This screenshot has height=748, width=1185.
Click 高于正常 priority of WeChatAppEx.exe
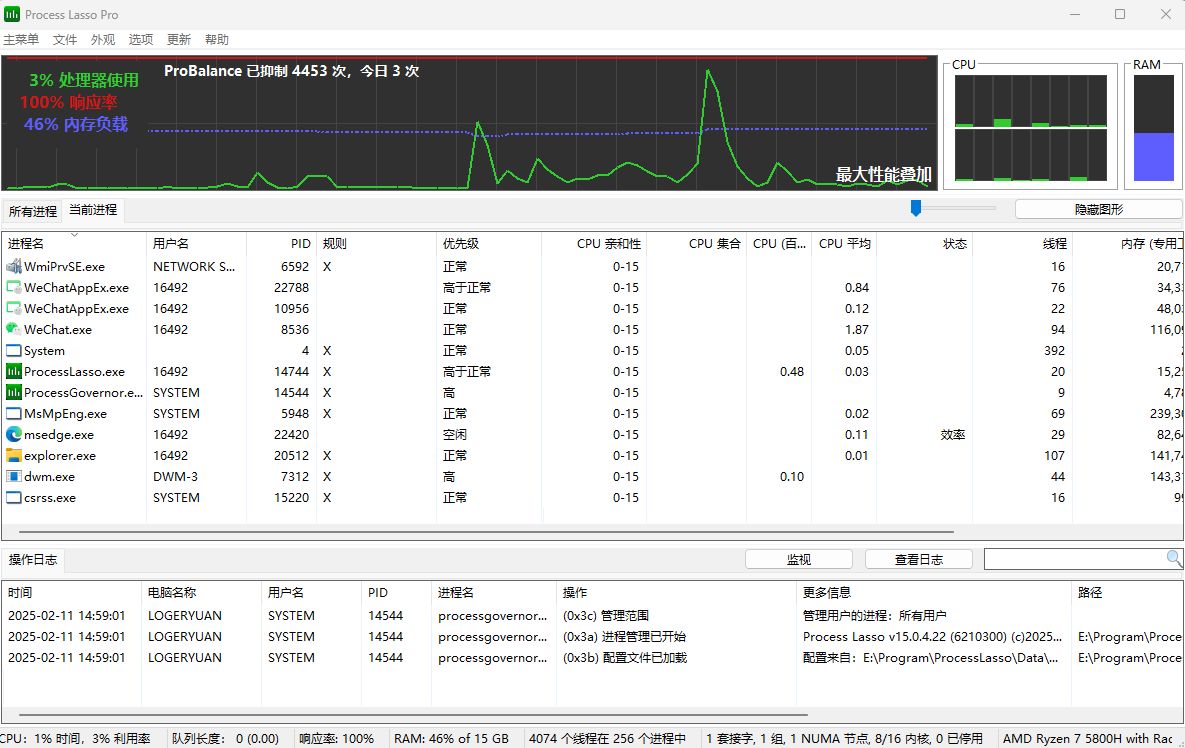pyautogui.click(x=467, y=287)
